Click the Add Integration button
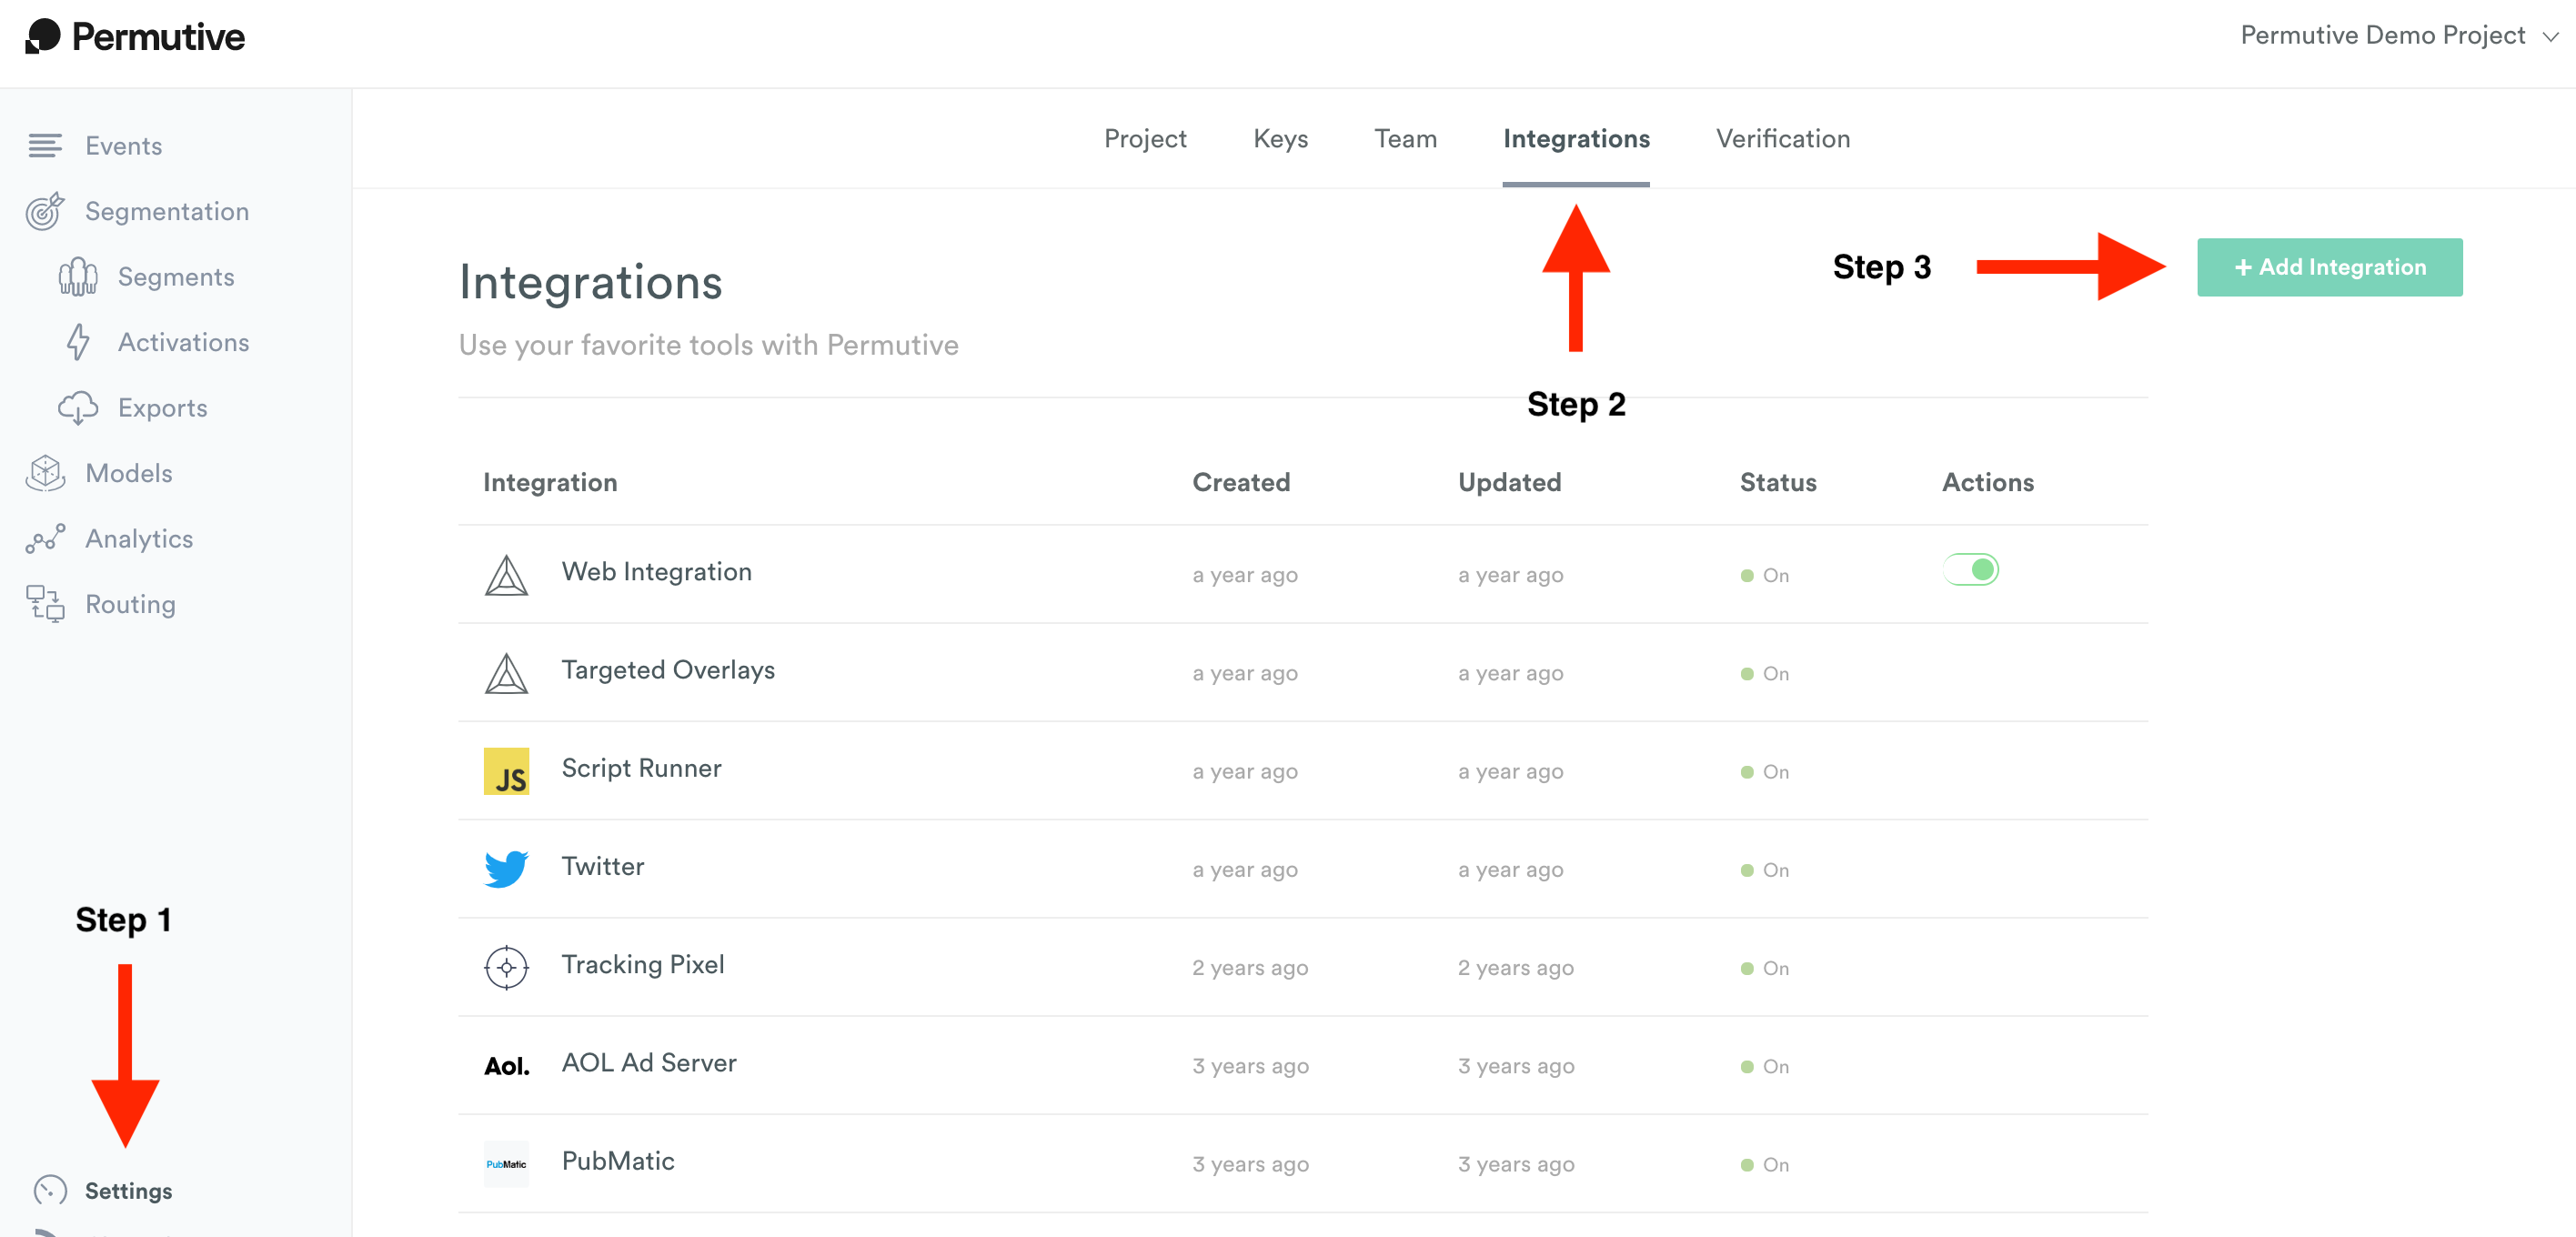This screenshot has width=2576, height=1237. pyautogui.click(x=2330, y=267)
